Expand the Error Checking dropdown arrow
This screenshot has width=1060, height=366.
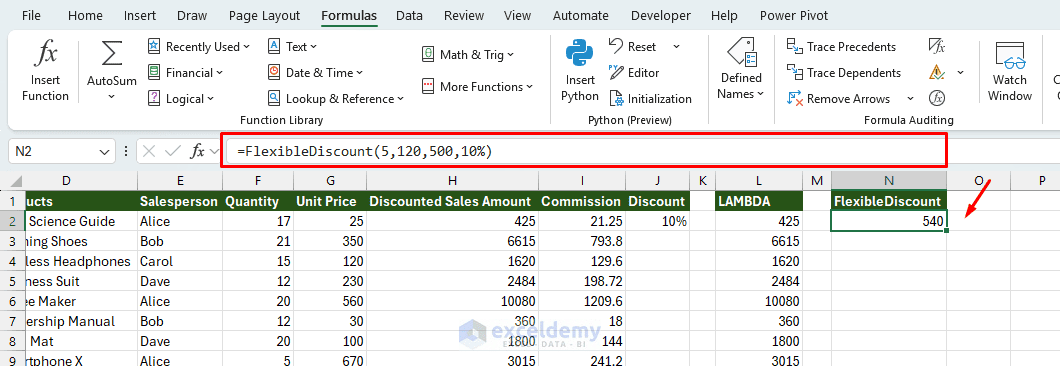pyautogui.click(x=960, y=72)
